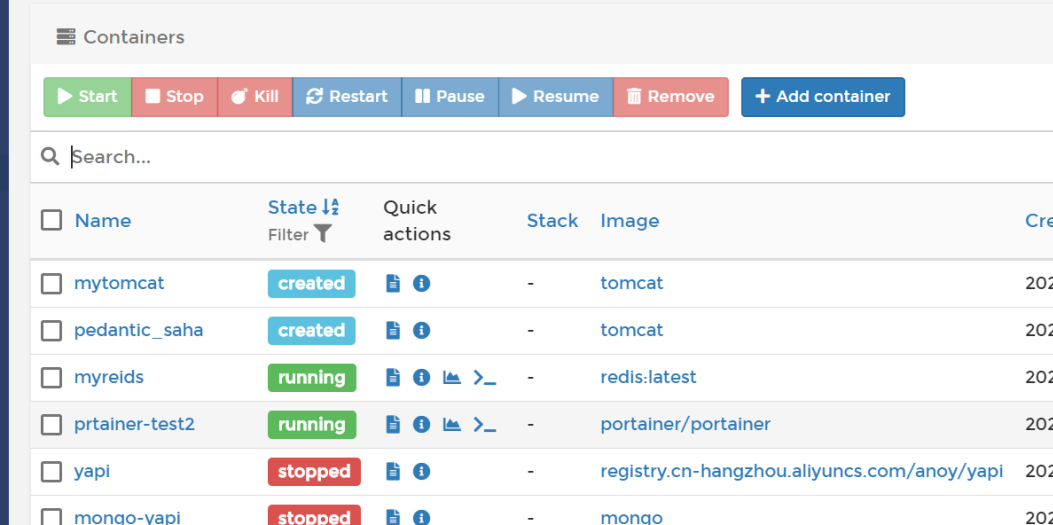Screen dimensions: 1053x525
Task: Open logs icon for prtainer-test2
Action: 393,424
